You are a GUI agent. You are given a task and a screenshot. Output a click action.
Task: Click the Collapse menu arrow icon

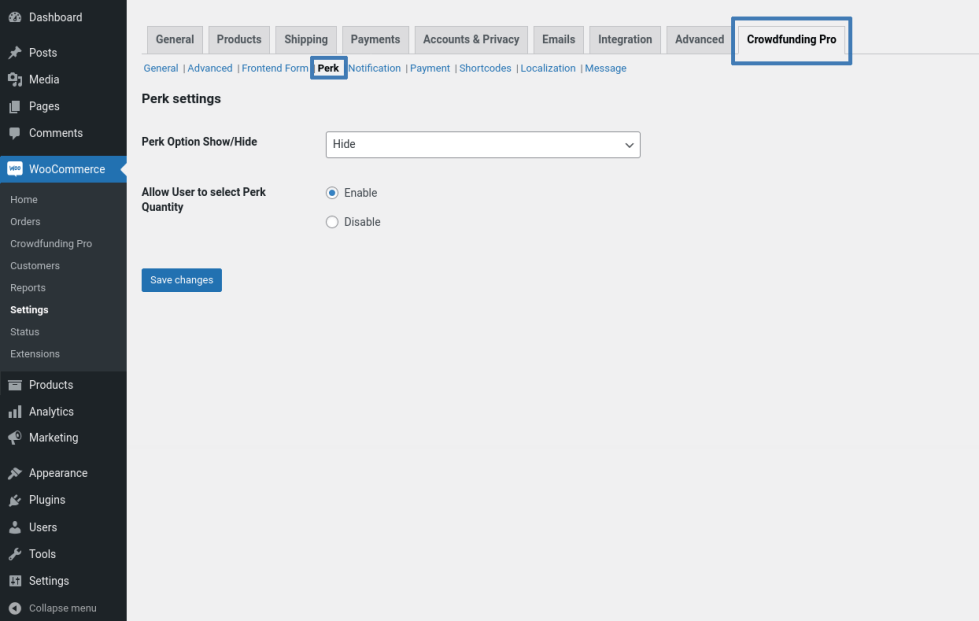click(x=15, y=608)
